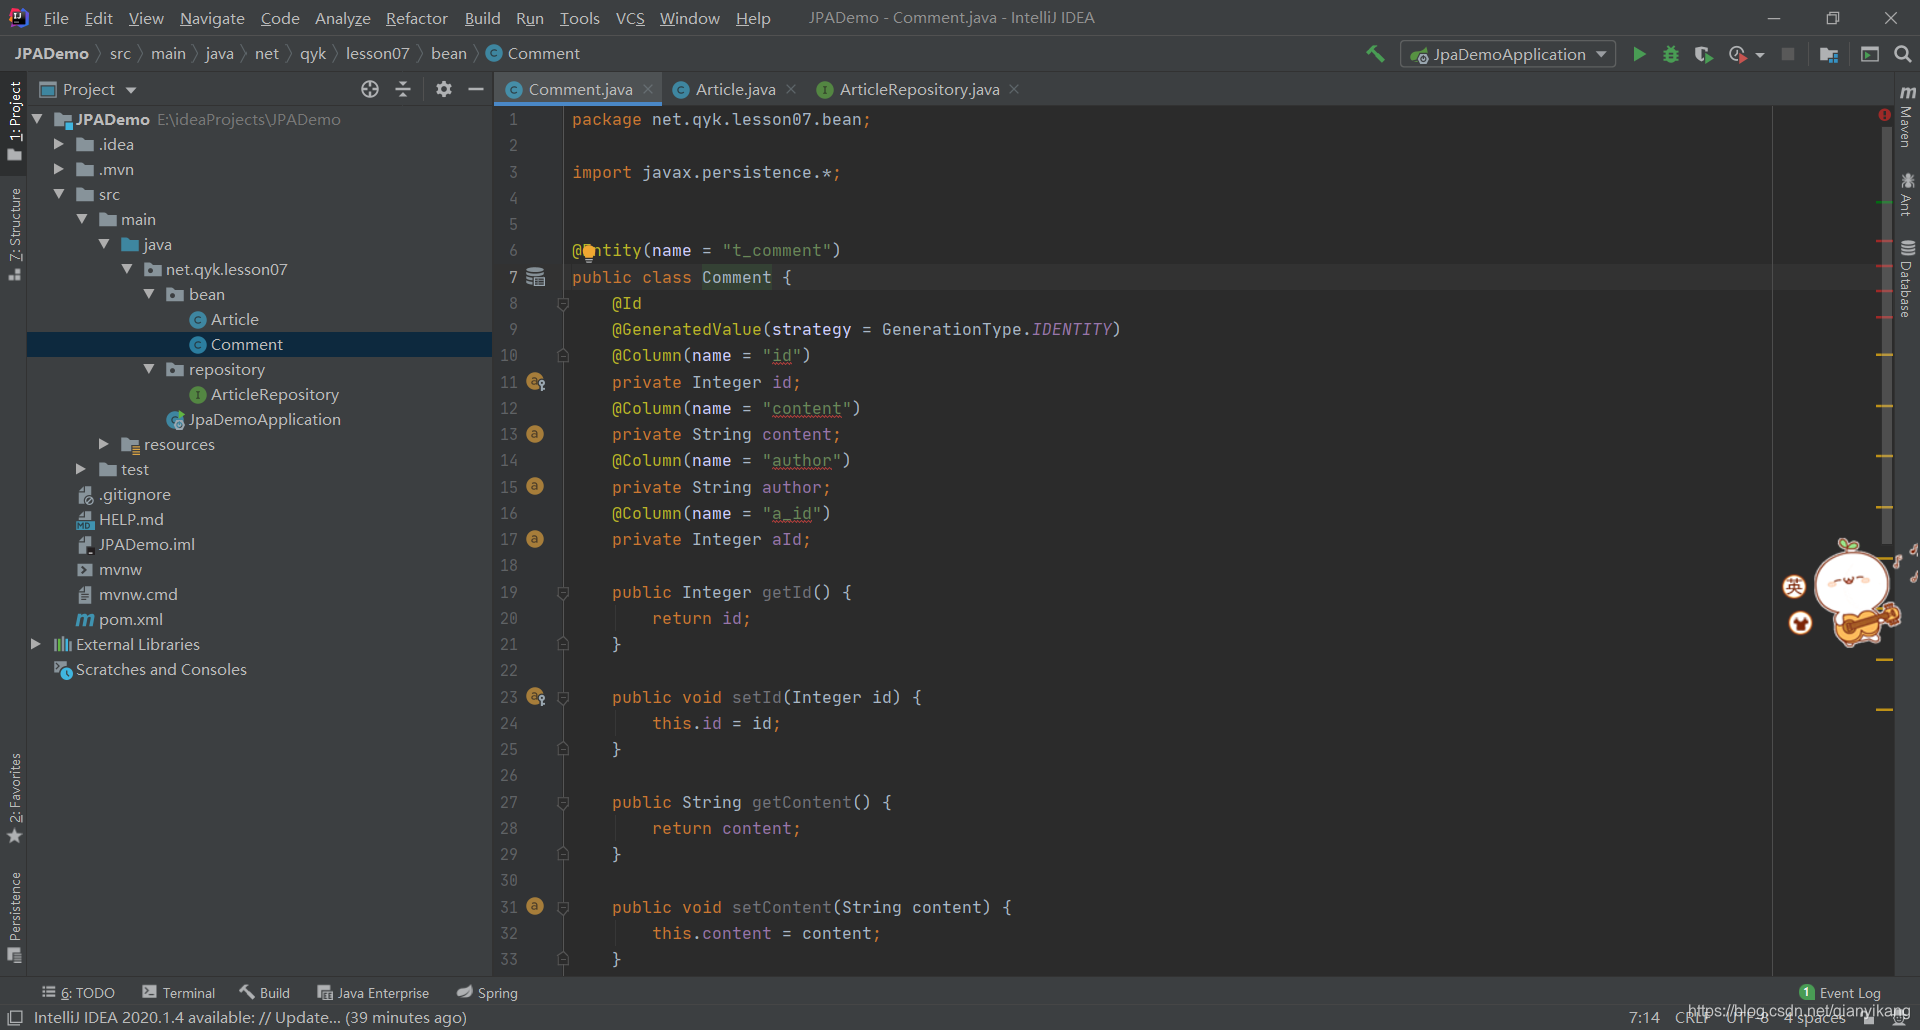1920x1030 pixels.
Task: Open Project panel settings gear
Action: pos(444,89)
